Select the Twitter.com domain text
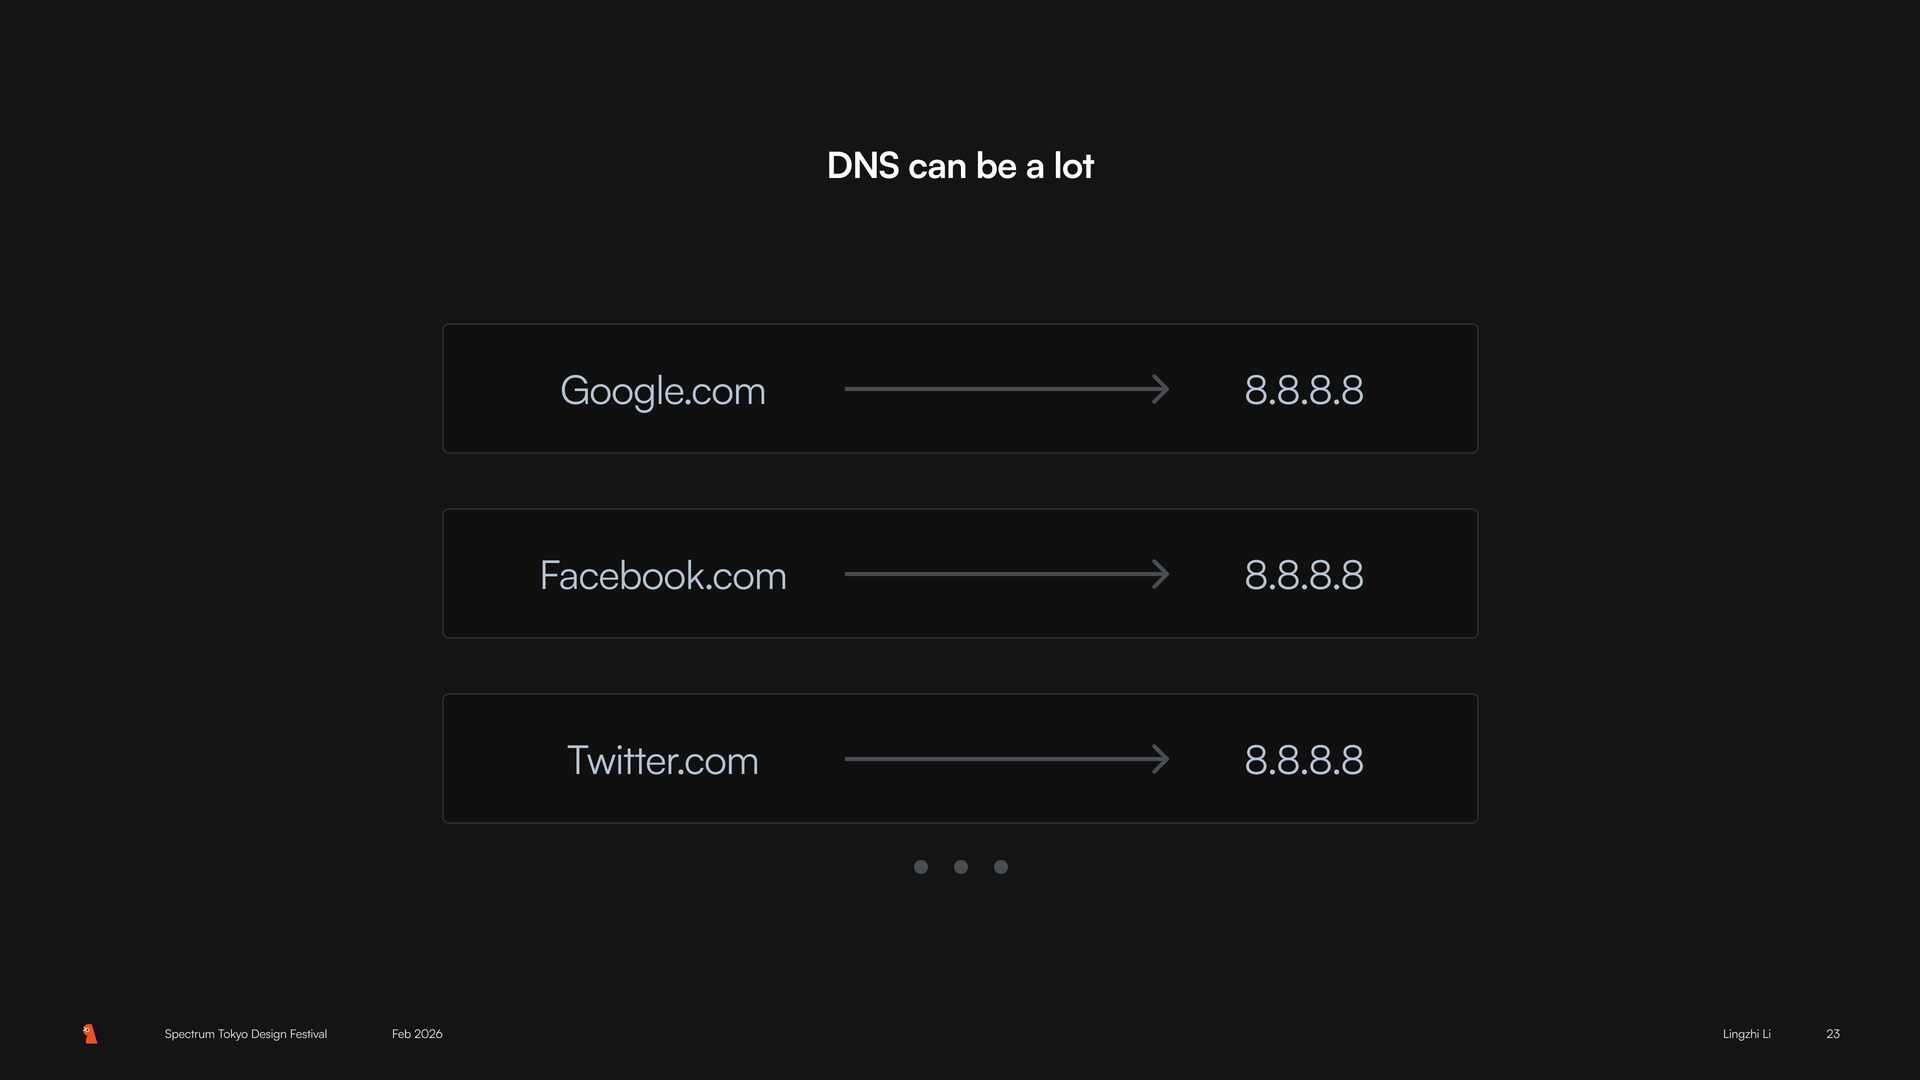Screen dimensions: 1920x1080 click(662, 760)
